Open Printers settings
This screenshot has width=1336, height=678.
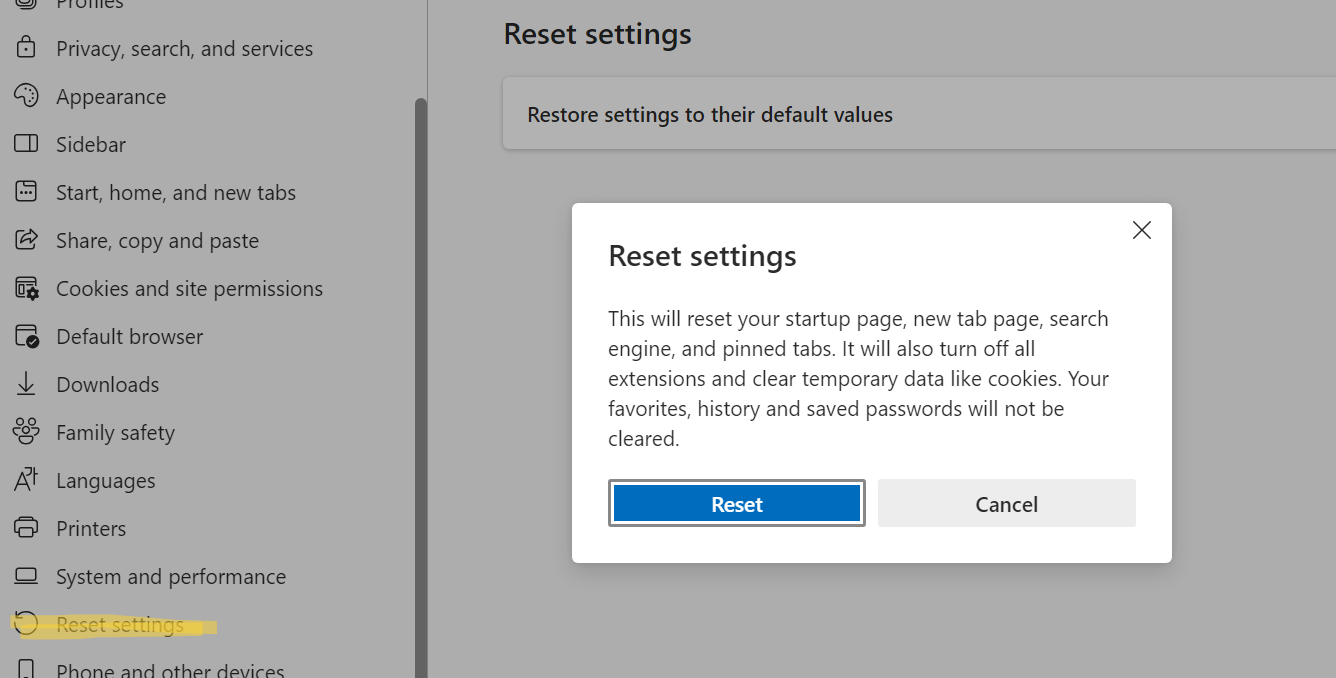(91, 528)
